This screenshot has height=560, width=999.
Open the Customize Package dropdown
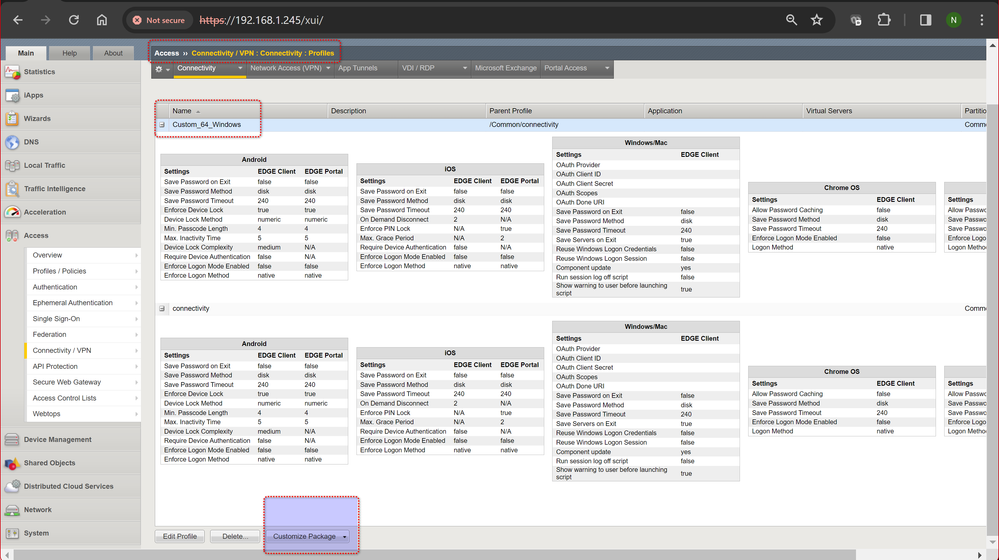click(x=345, y=537)
